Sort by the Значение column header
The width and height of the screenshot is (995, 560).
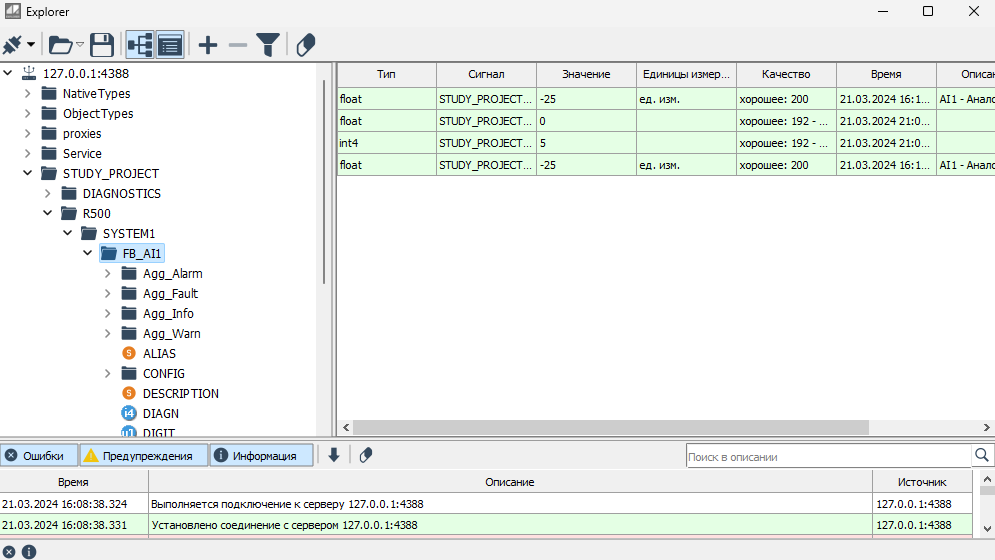586,75
